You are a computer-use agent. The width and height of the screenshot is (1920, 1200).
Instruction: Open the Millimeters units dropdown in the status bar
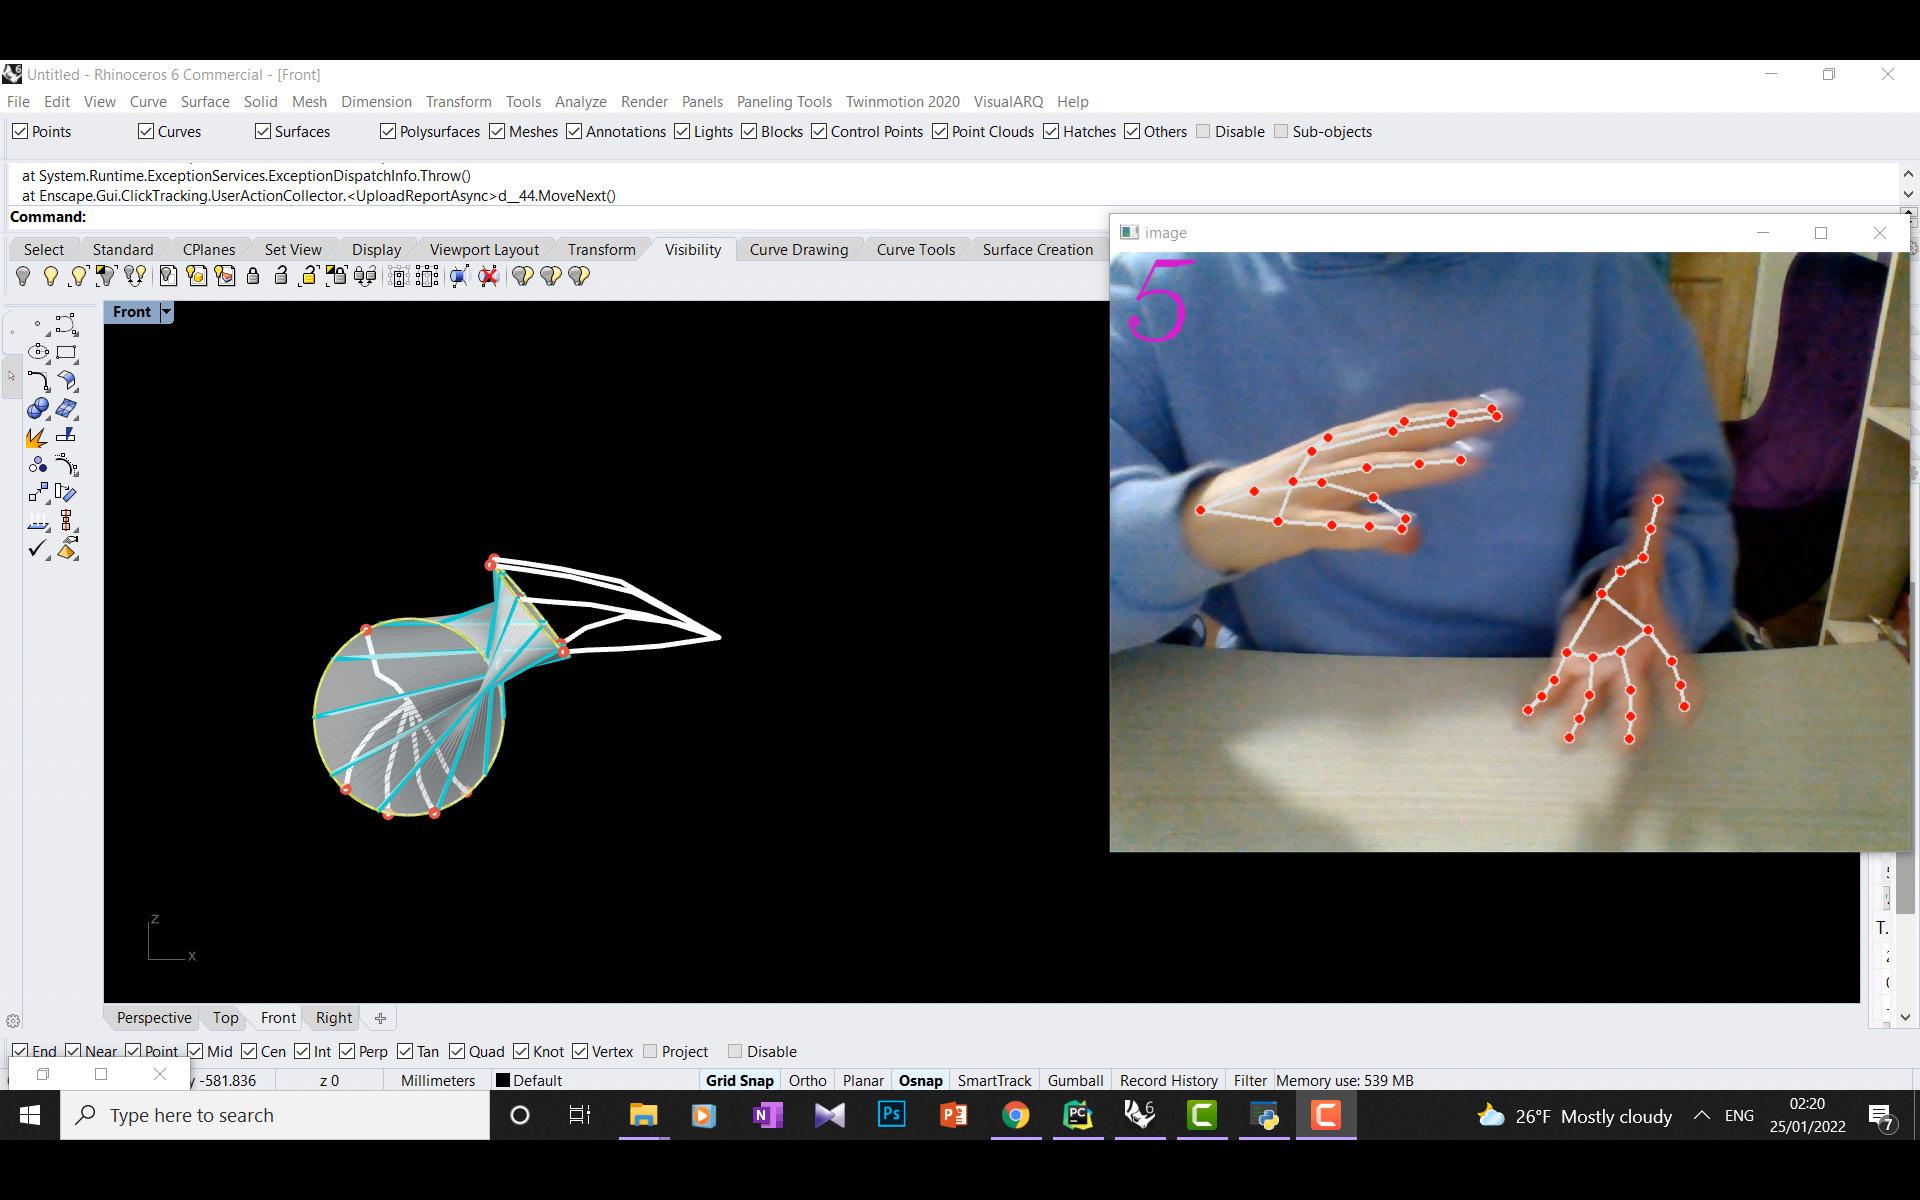tap(437, 1080)
